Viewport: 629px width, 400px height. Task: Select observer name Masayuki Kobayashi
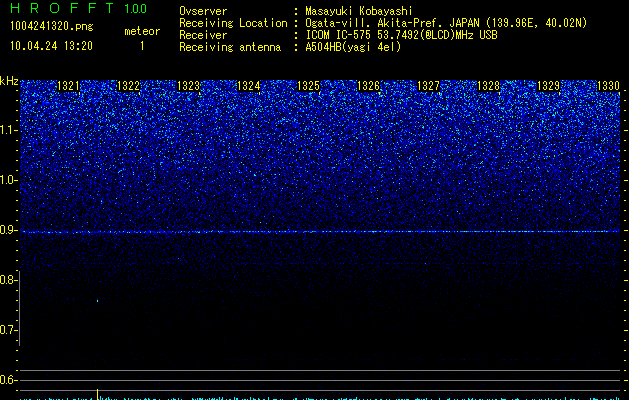pos(359,12)
